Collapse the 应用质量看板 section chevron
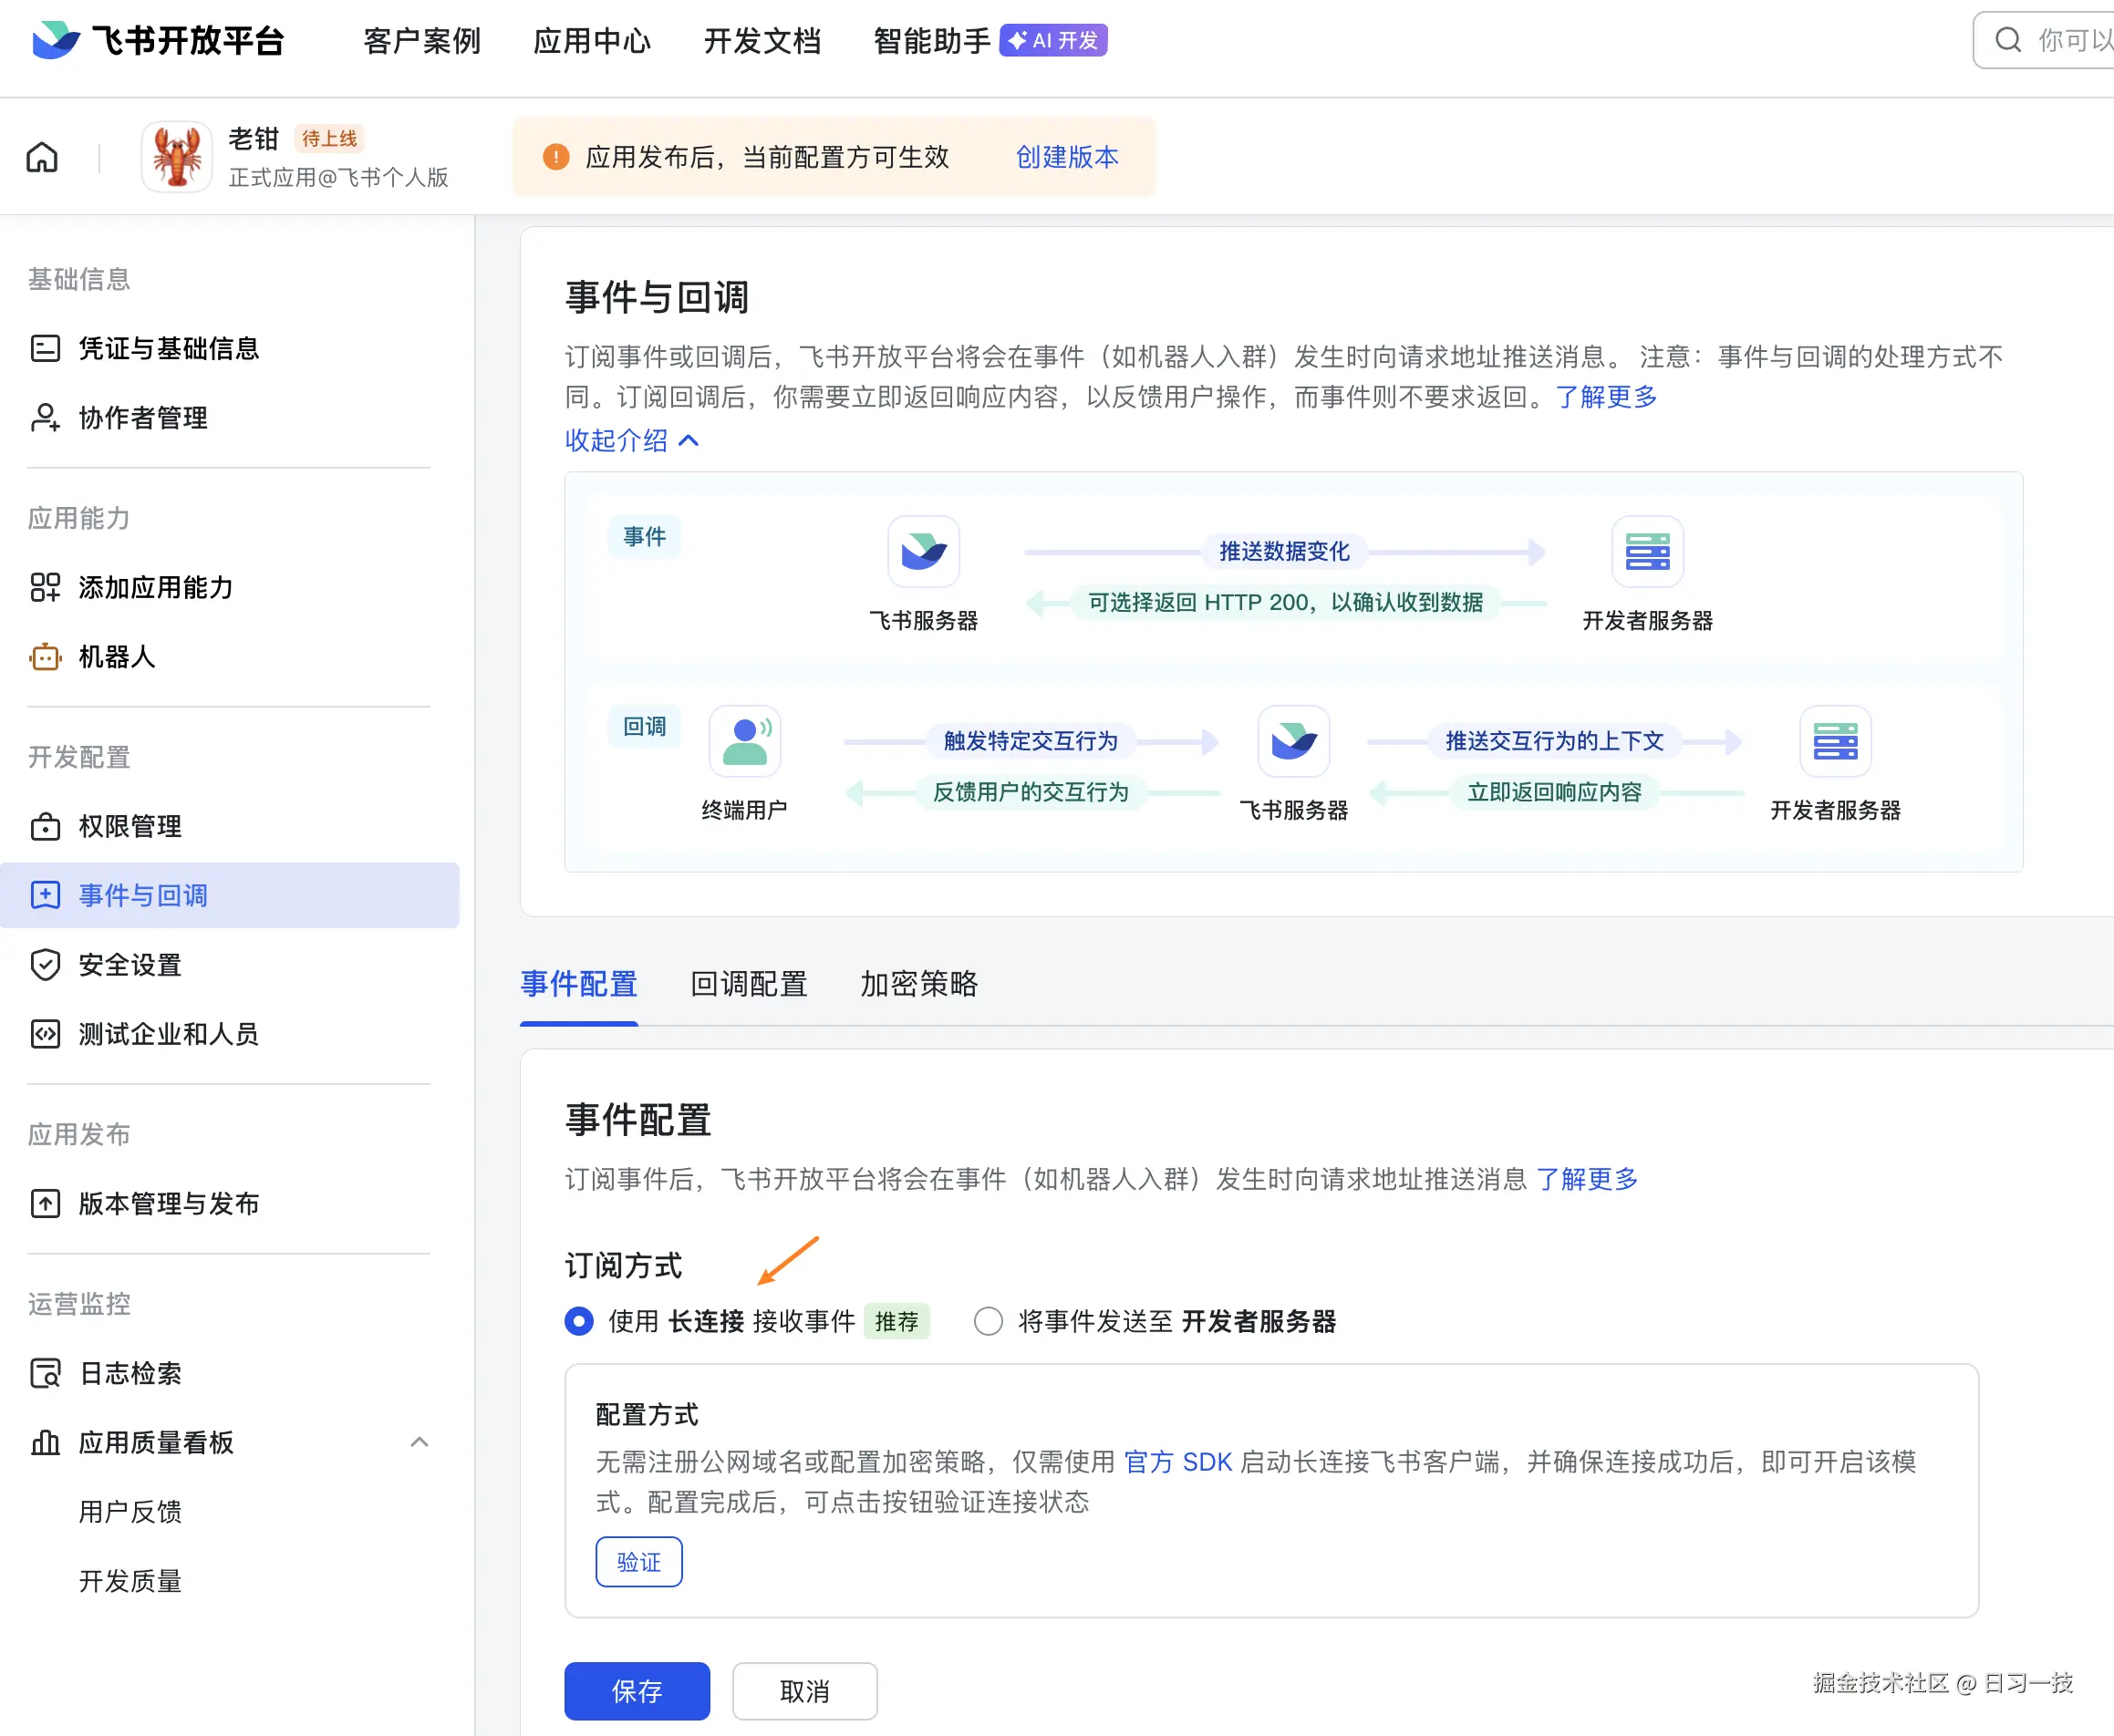 coord(420,1442)
